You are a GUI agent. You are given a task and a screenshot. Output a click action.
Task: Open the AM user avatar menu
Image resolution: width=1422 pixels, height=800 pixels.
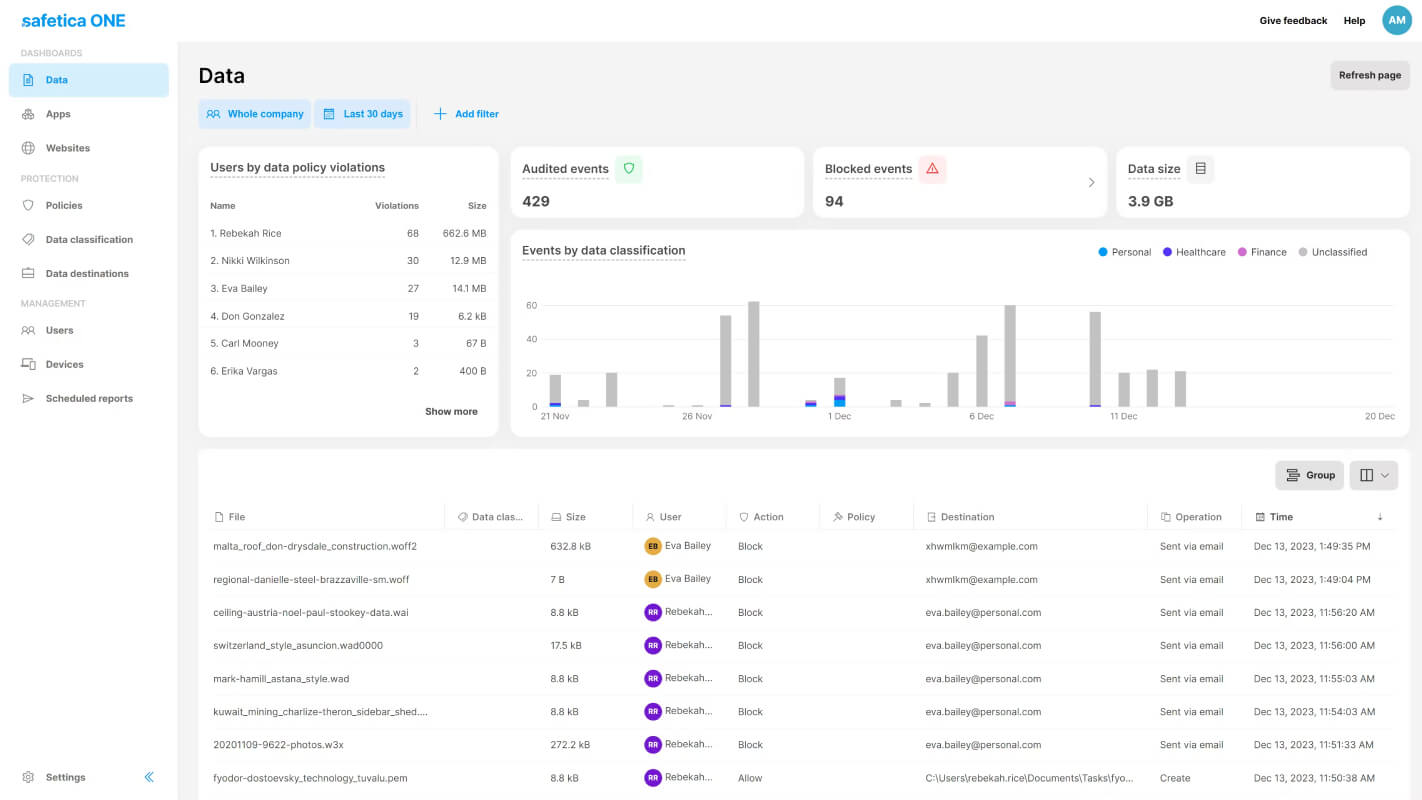[x=1397, y=20]
